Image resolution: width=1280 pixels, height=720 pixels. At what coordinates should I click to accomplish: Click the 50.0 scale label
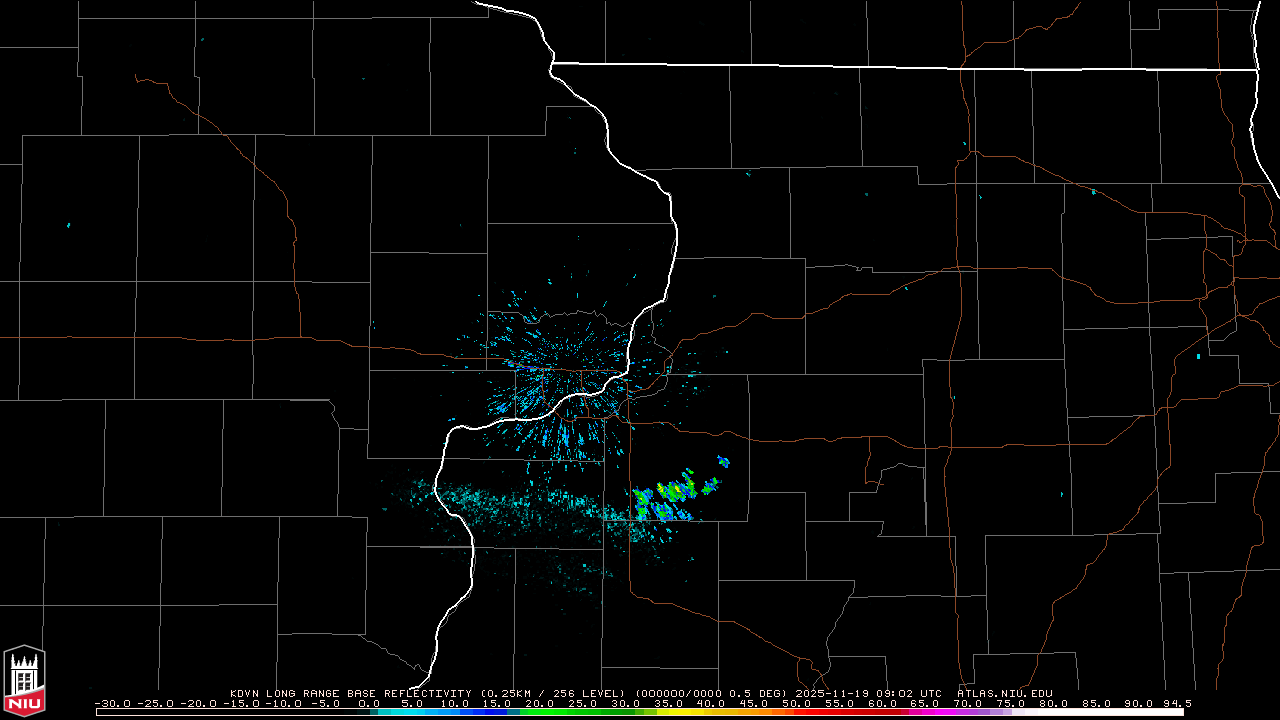pos(796,703)
